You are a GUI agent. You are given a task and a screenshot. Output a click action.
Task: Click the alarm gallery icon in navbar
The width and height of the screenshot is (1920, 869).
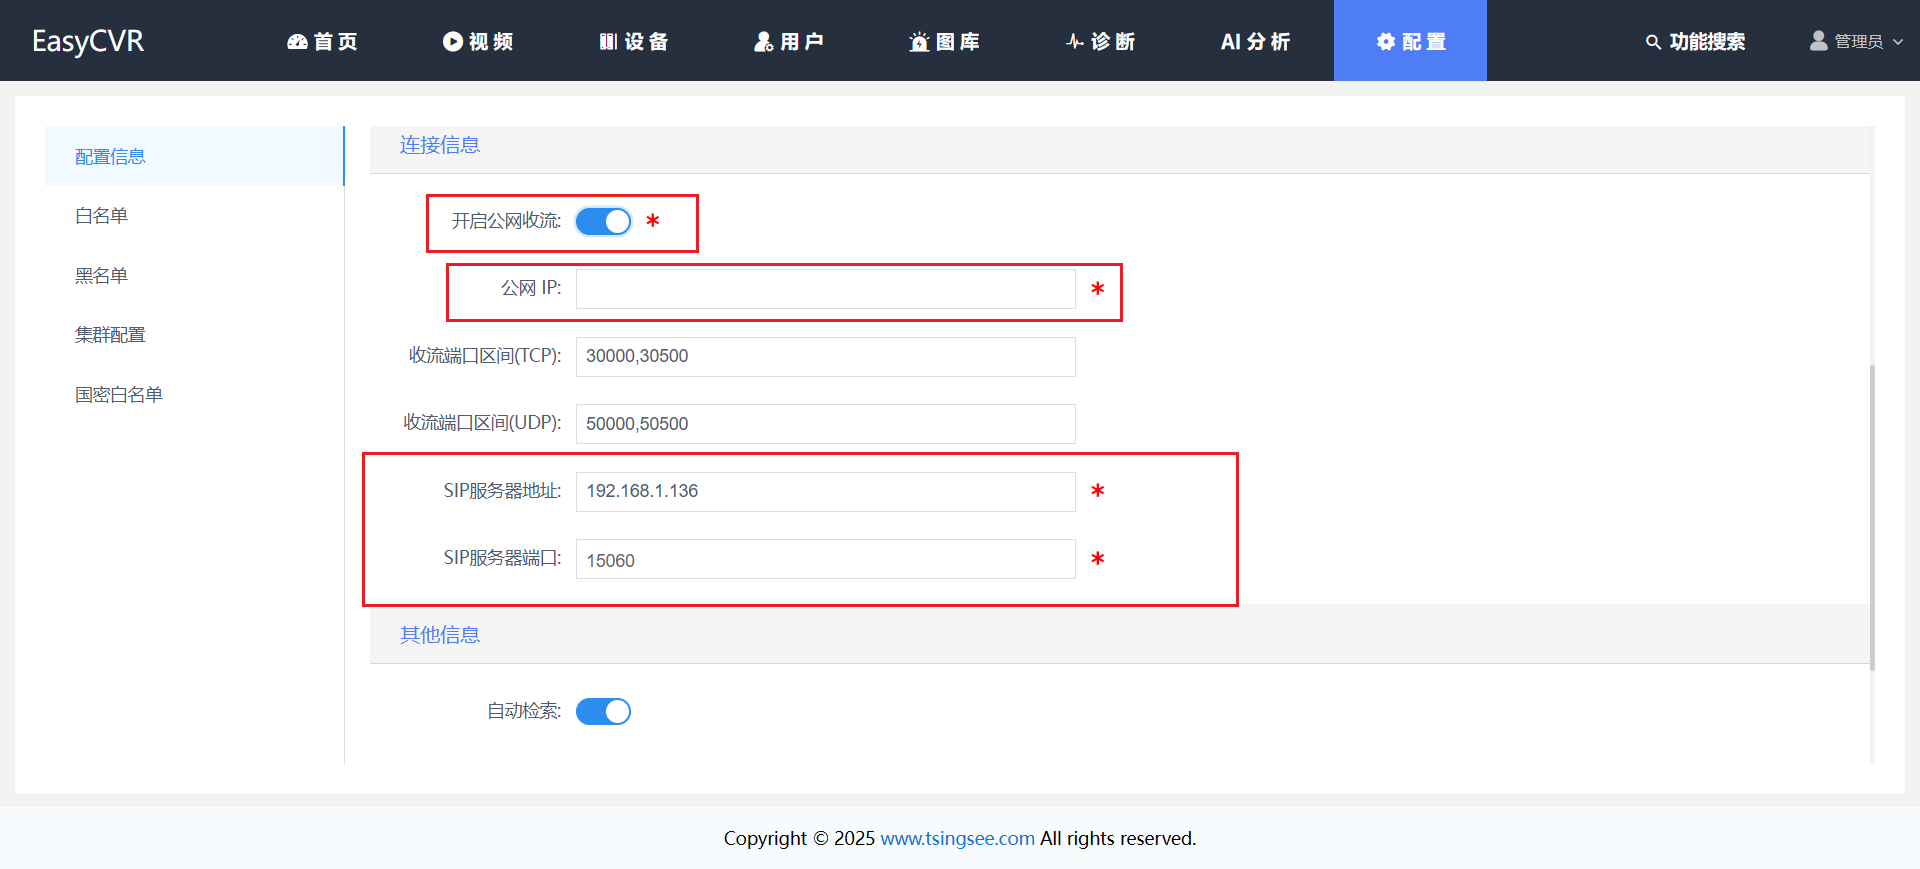point(919,41)
